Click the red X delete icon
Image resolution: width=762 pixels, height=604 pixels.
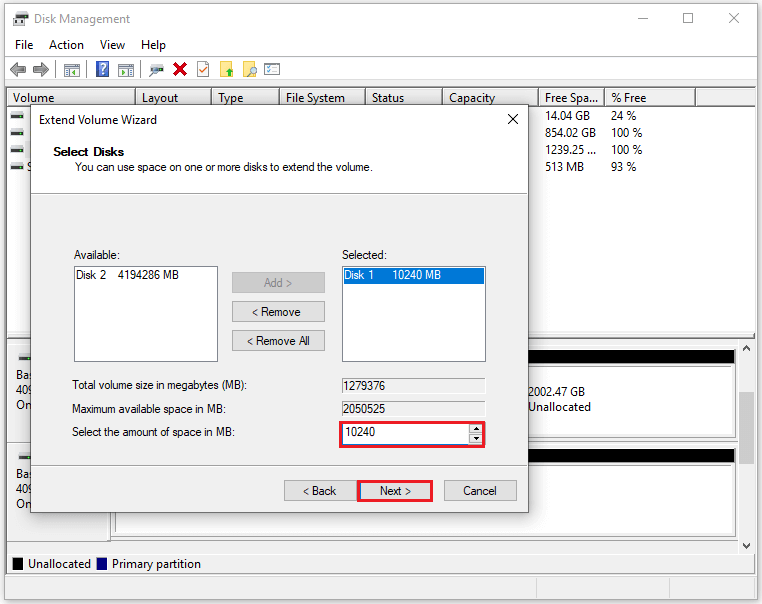[x=180, y=69]
